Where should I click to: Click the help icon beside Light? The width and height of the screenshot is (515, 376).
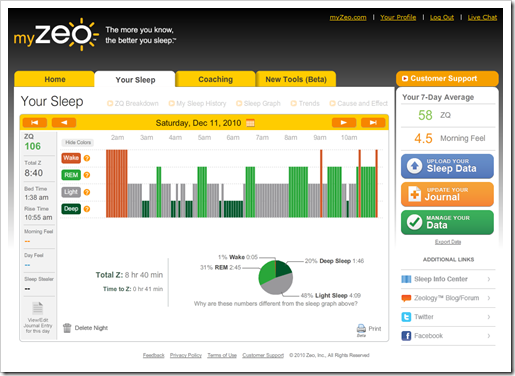[x=87, y=192]
